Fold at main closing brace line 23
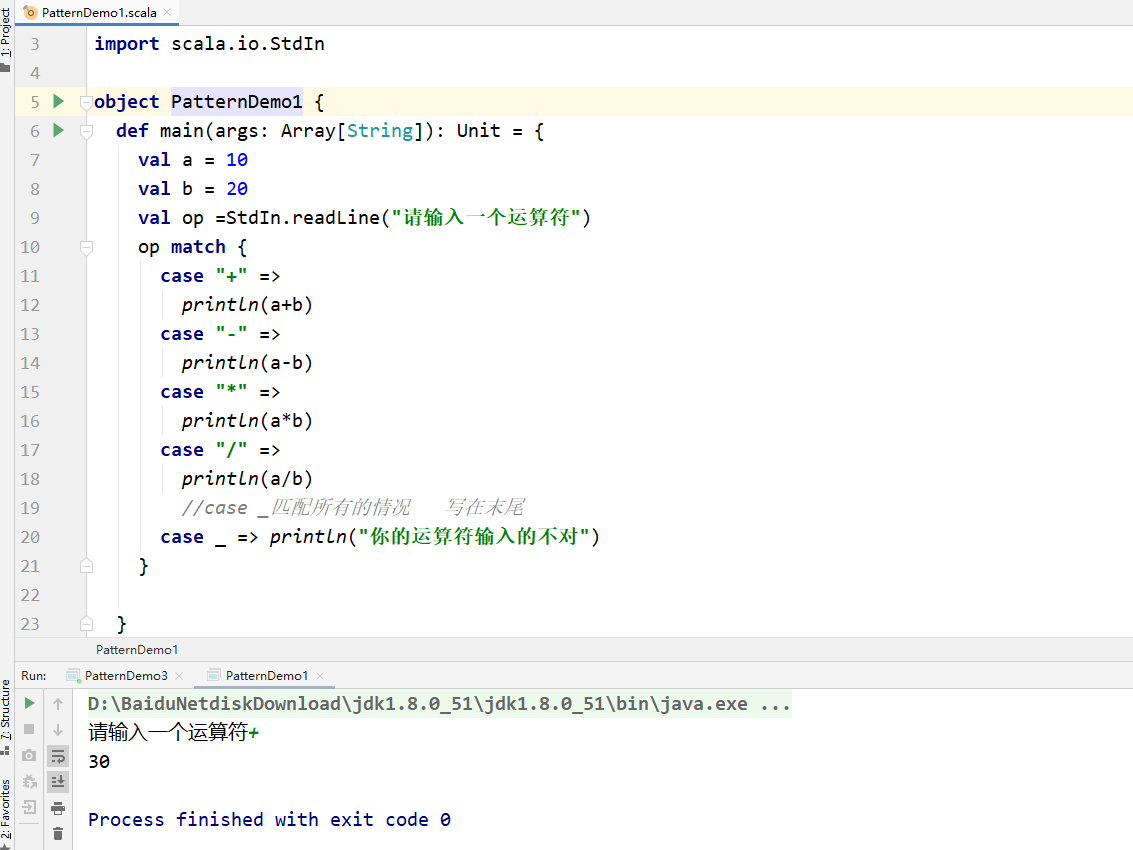The height and width of the screenshot is (850, 1133). coord(86,624)
